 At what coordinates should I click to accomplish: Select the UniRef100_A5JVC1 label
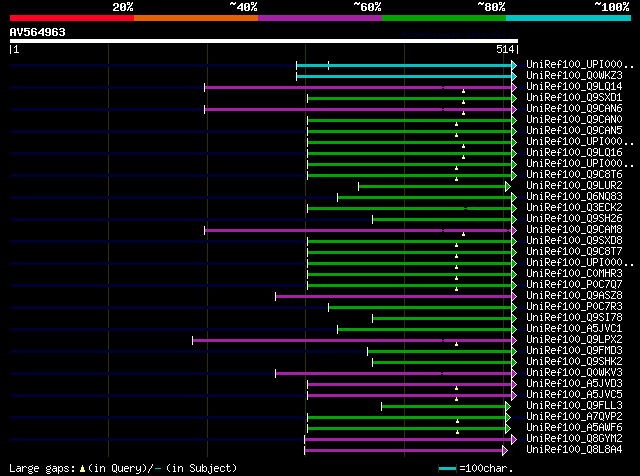[574, 329]
